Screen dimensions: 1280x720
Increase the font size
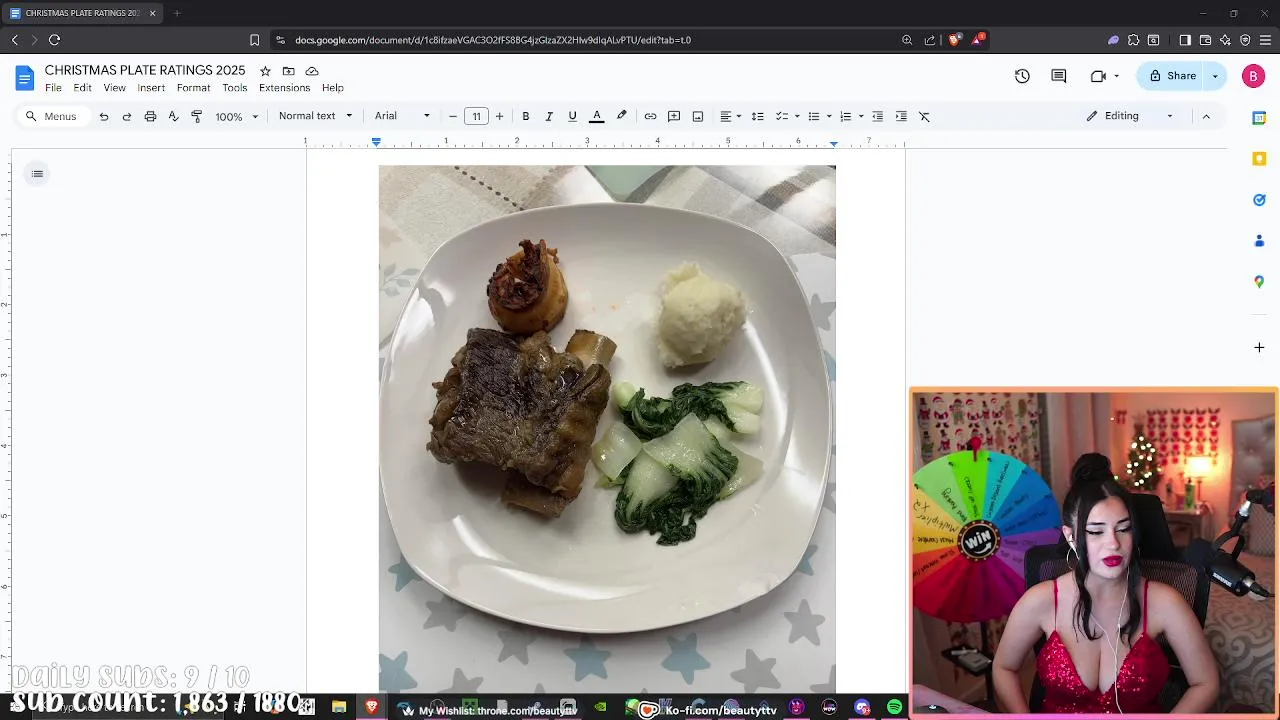pyautogui.click(x=499, y=116)
